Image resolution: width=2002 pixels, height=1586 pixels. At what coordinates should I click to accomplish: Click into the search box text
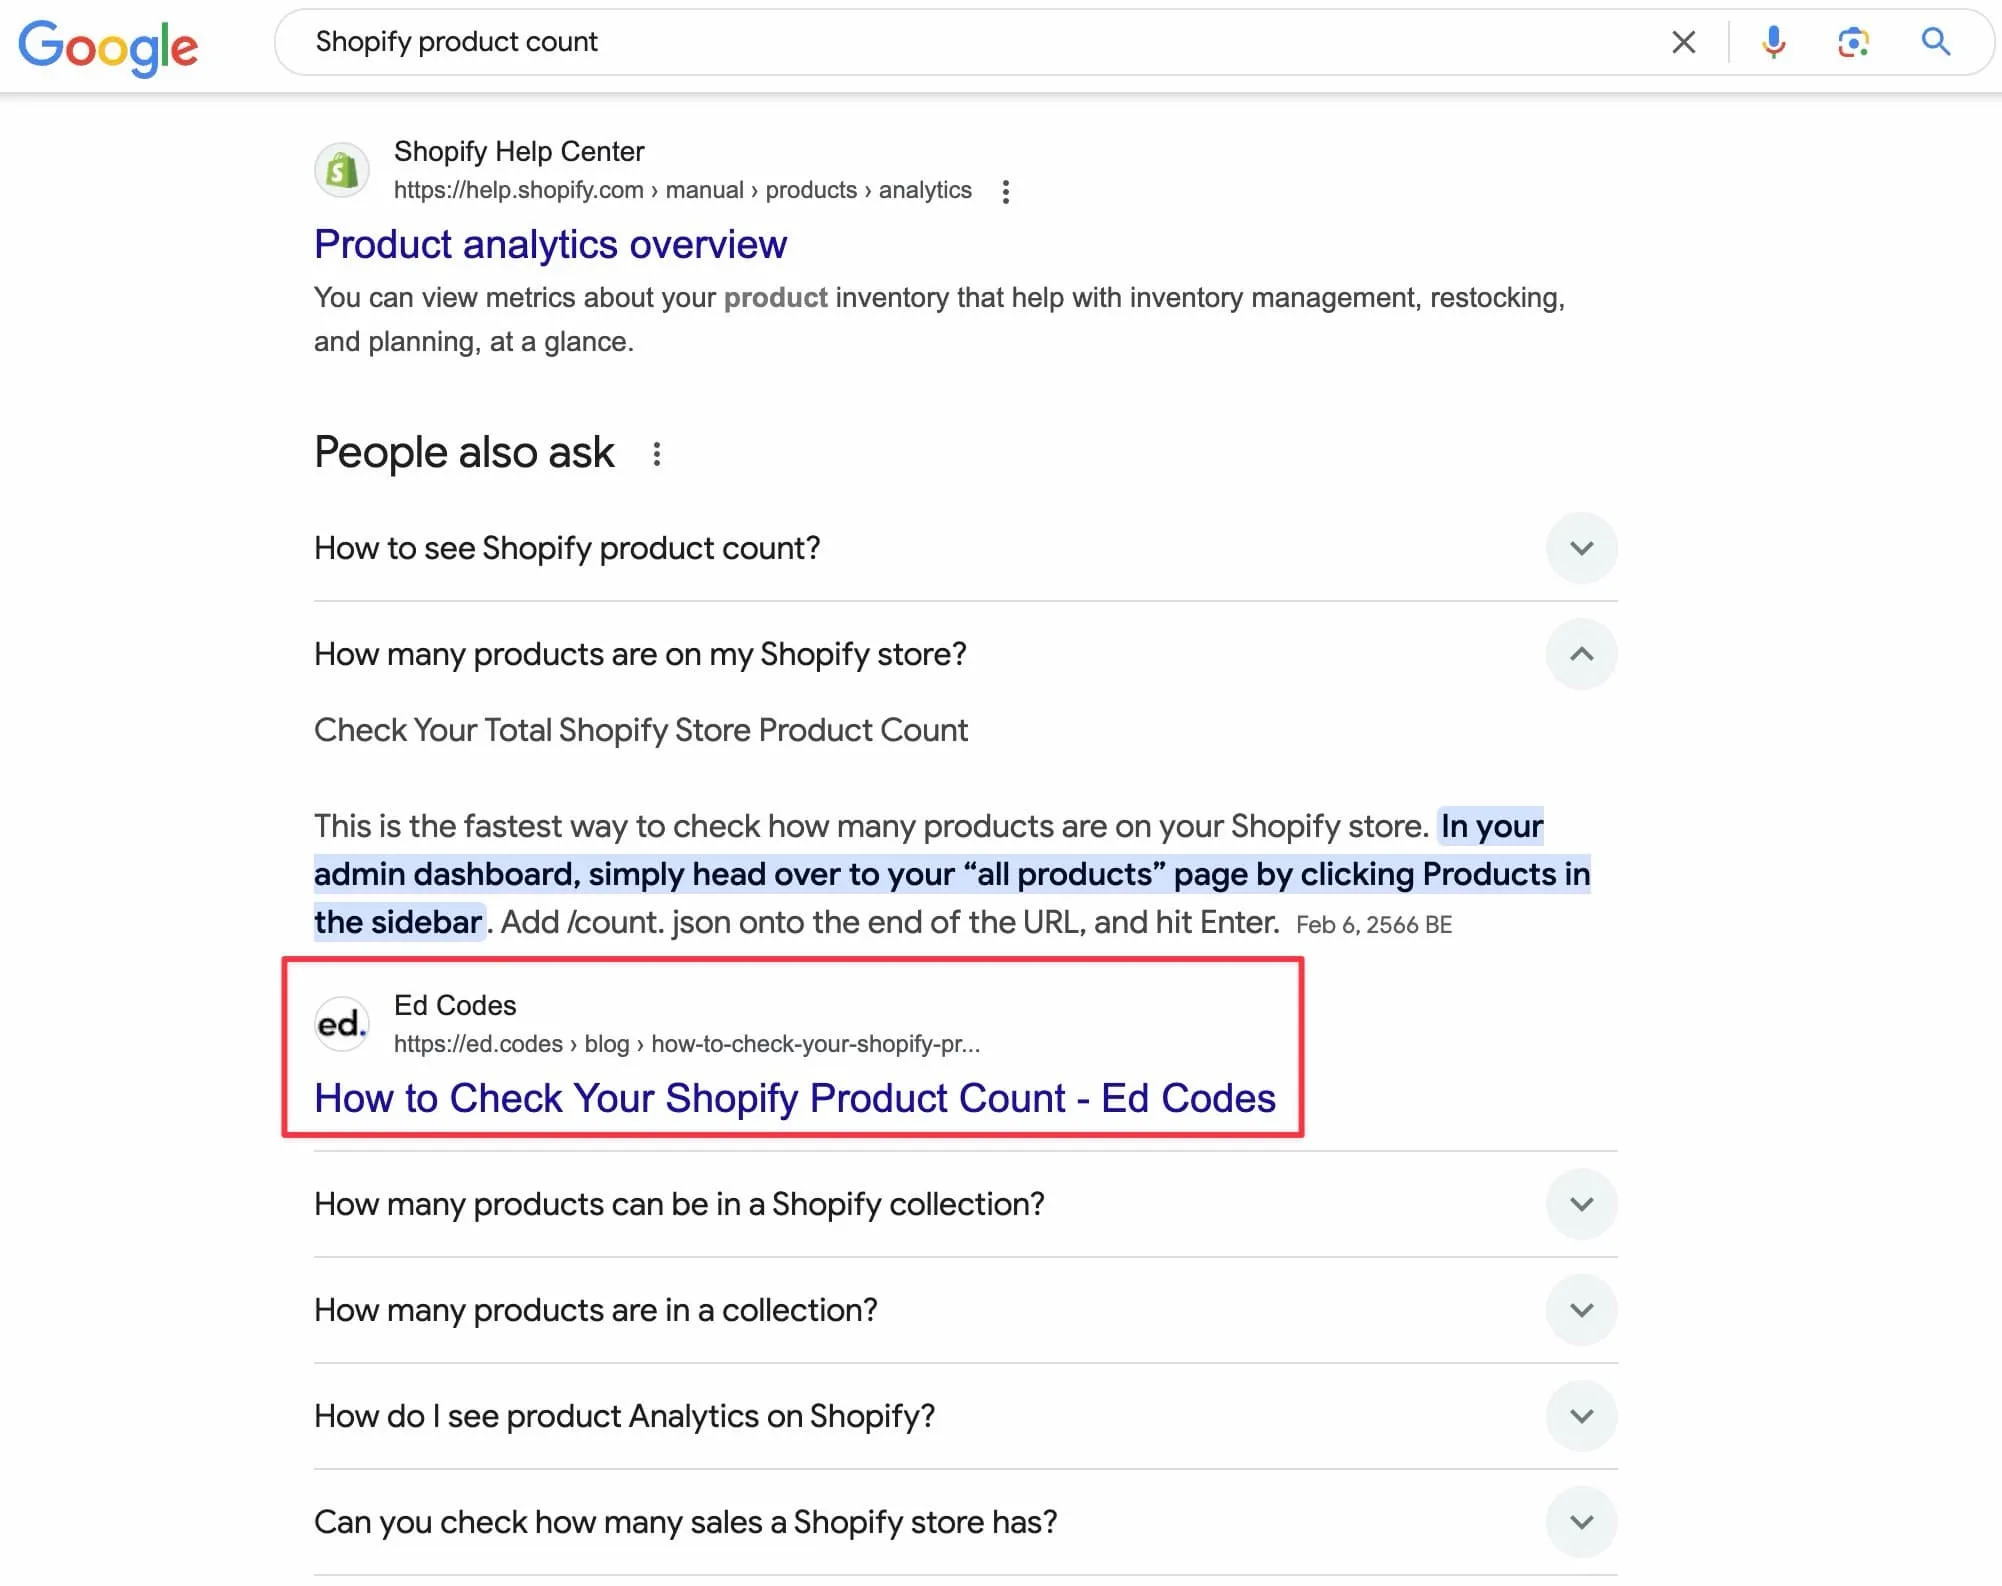click(x=456, y=42)
